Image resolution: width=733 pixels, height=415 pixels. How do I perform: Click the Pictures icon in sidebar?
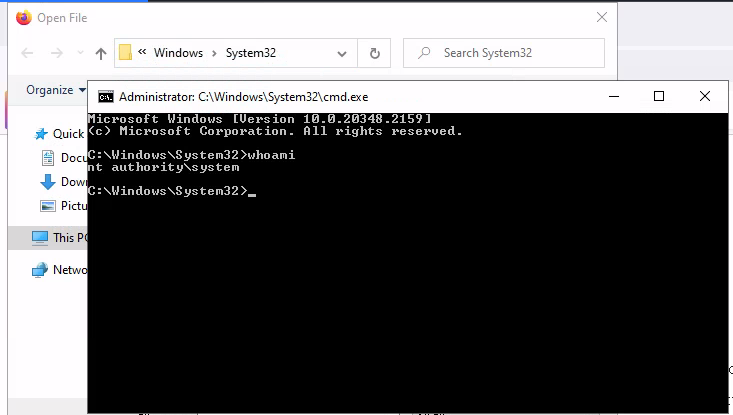(x=48, y=206)
